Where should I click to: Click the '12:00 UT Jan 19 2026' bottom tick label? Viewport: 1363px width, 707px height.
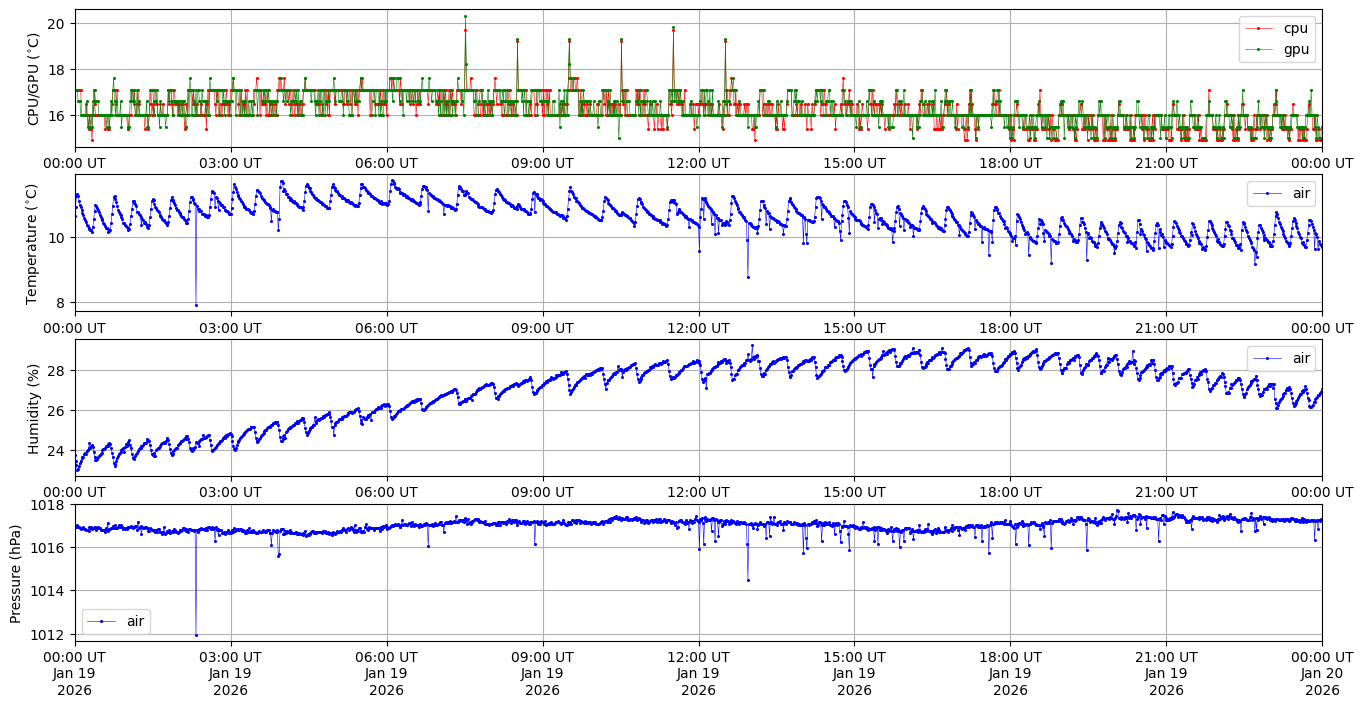tap(698, 674)
